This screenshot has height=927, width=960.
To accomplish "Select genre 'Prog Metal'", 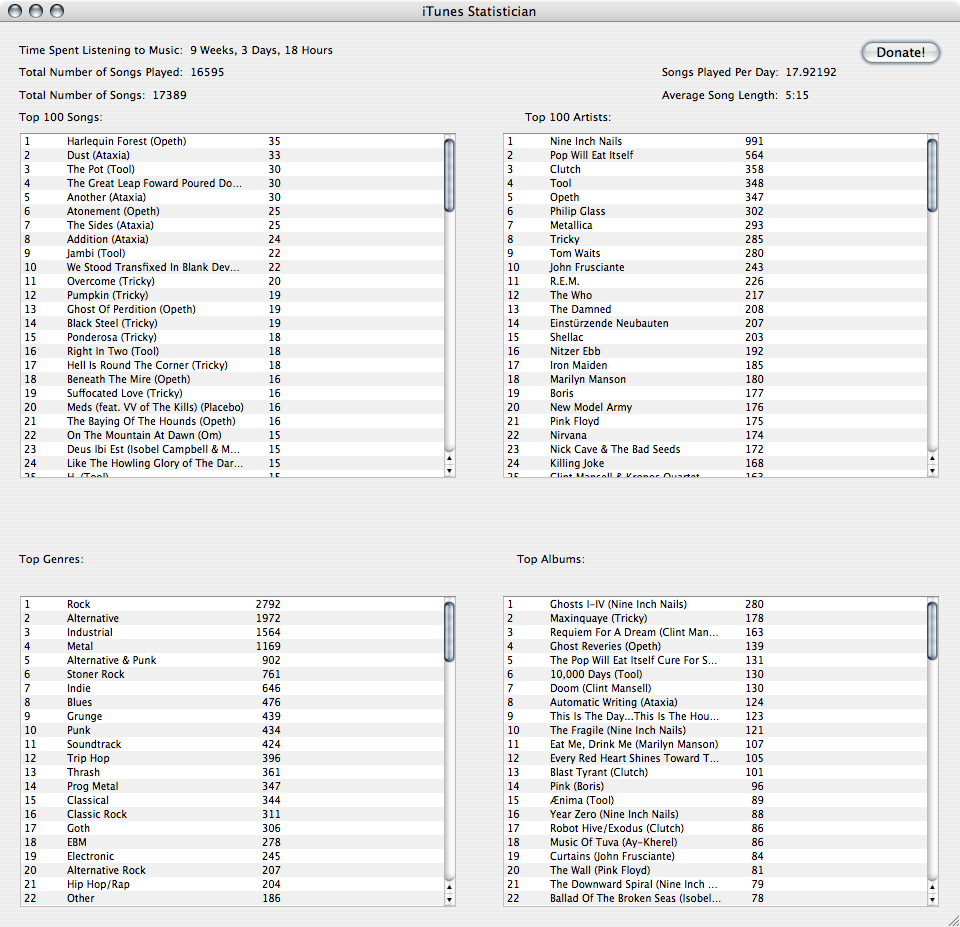I will pyautogui.click(x=232, y=786).
